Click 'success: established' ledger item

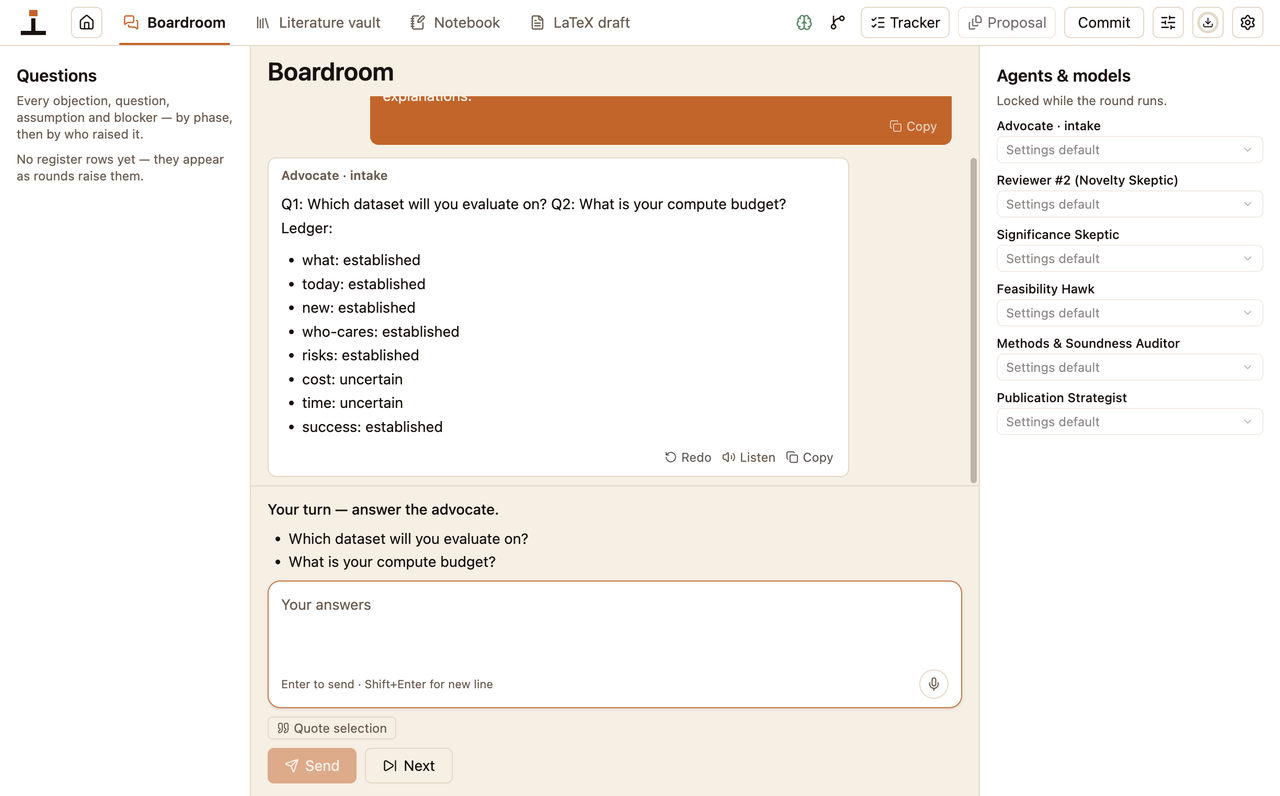372,427
